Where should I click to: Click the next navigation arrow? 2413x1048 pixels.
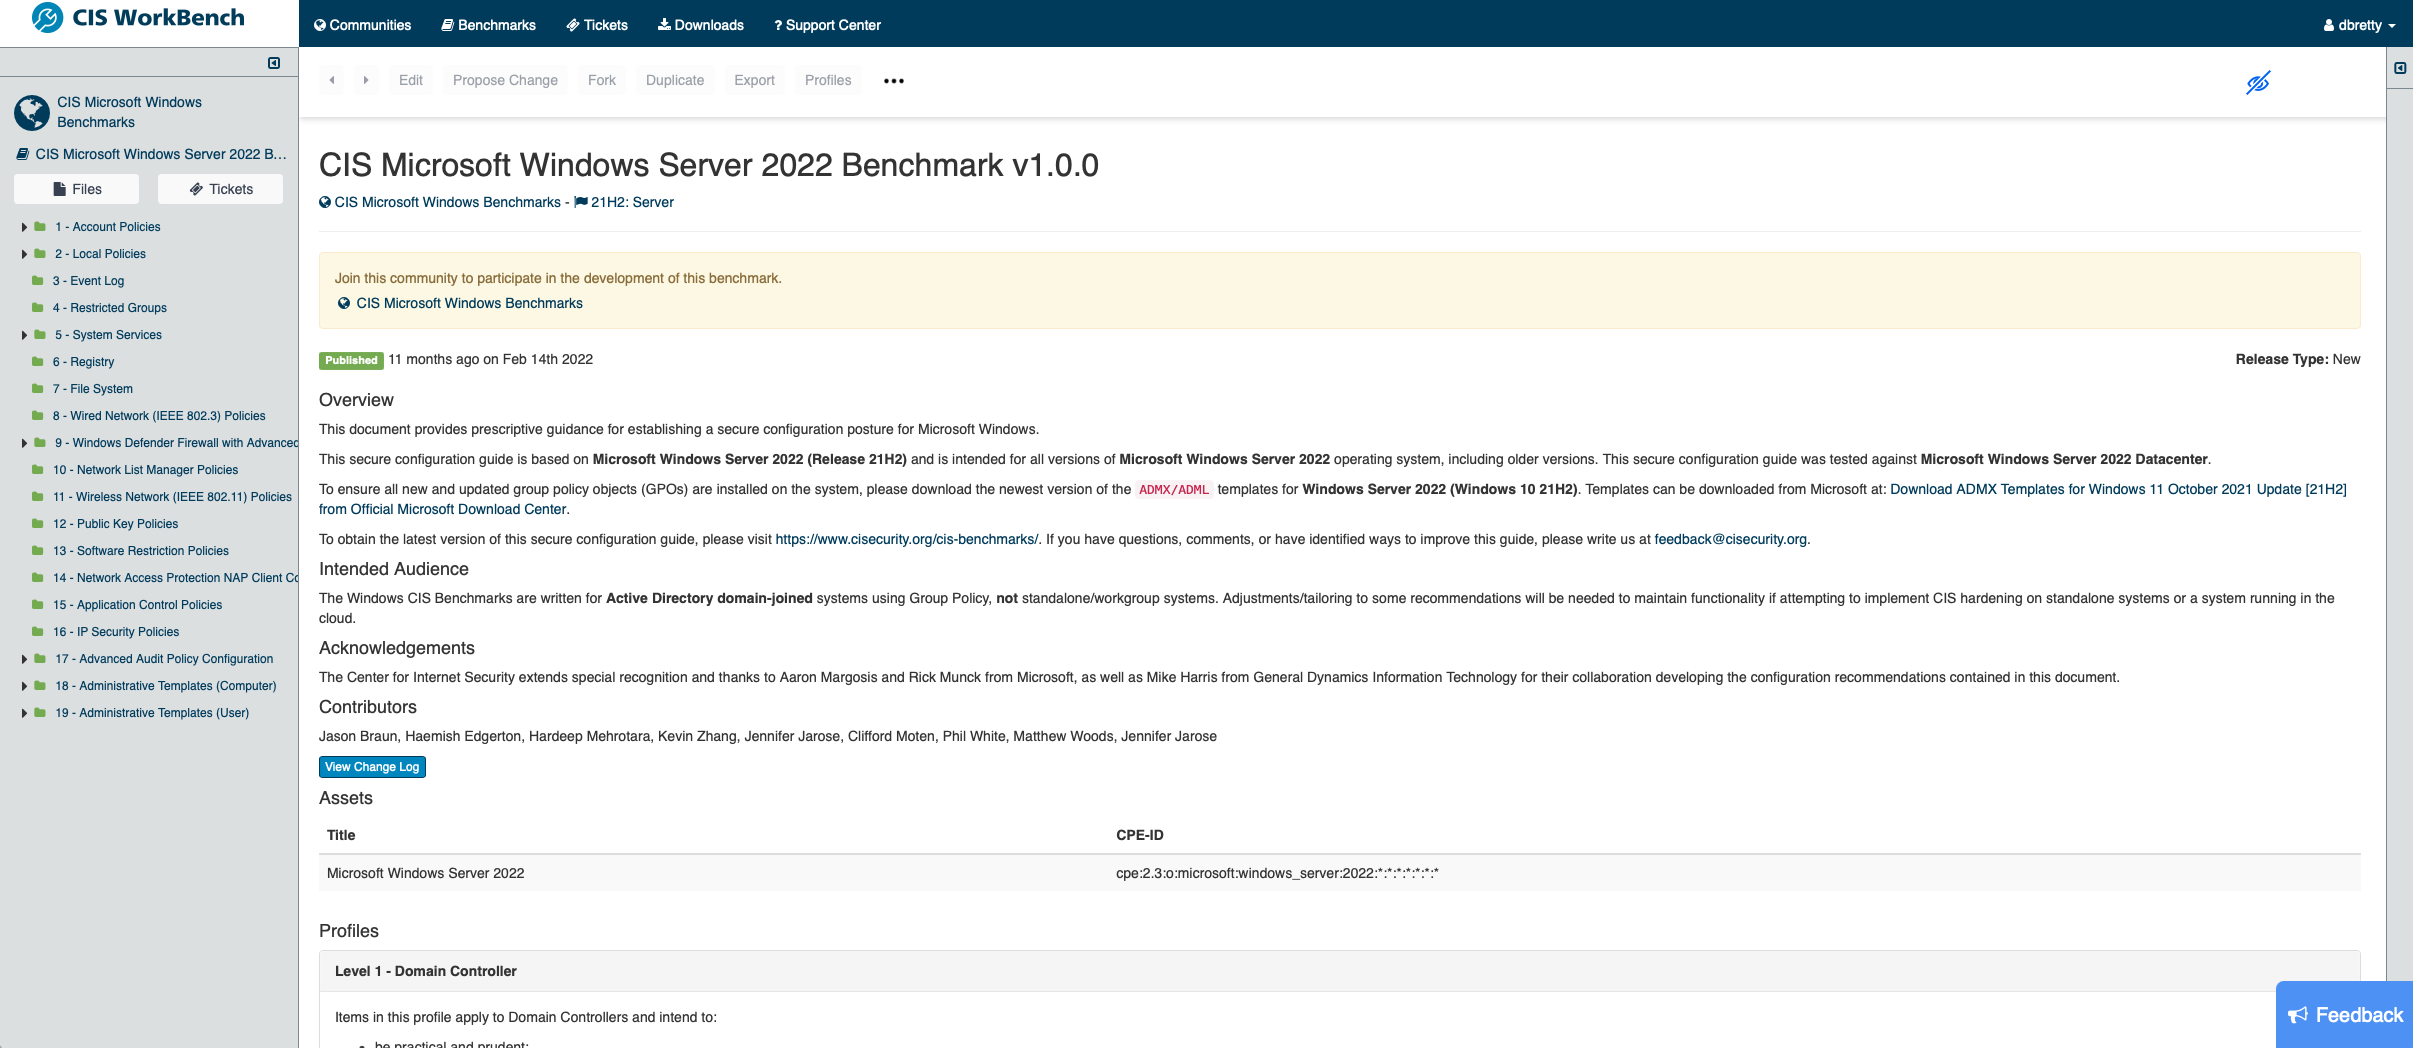[x=366, y=80]
